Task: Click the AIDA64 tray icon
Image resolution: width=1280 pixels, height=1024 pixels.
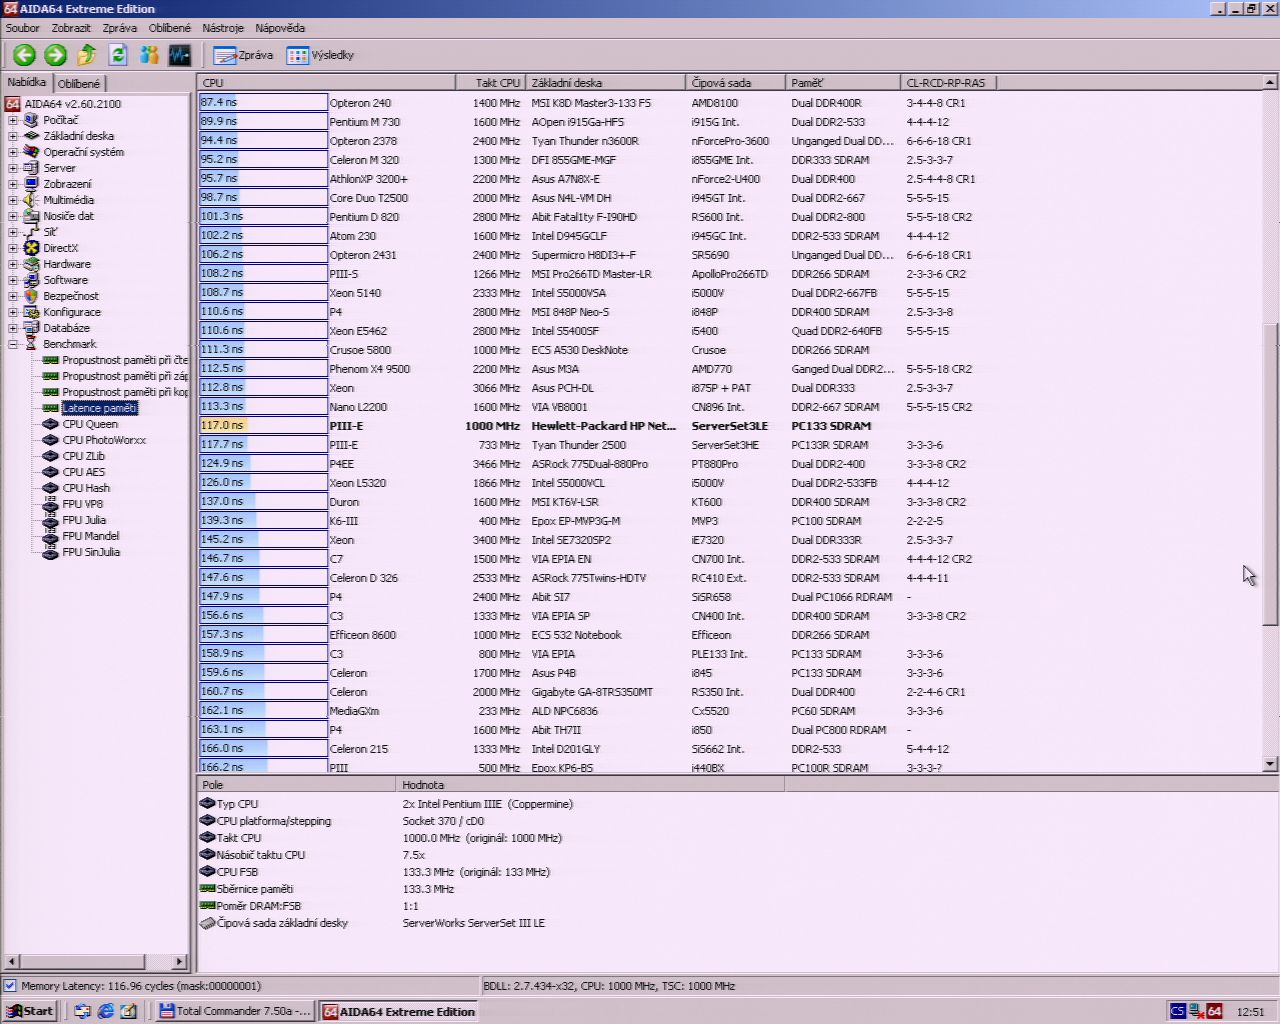Action: 1214,1011
